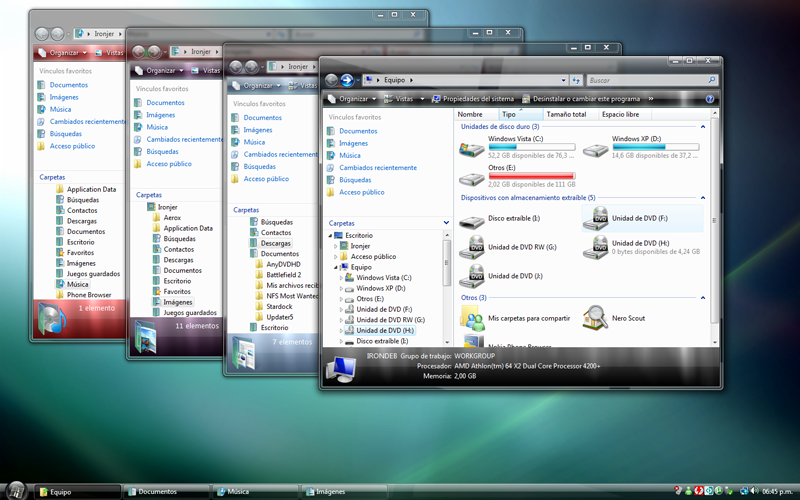The image size is (800, 500).
Task: Expand Ironjer node in Equipo folder tree
Action: point(336,246)
